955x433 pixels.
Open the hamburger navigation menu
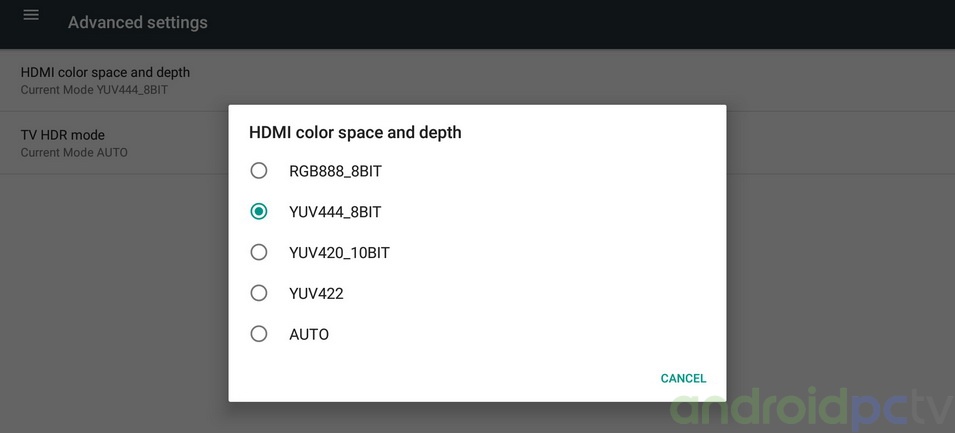pyautogui.click(x=31, y=16)
